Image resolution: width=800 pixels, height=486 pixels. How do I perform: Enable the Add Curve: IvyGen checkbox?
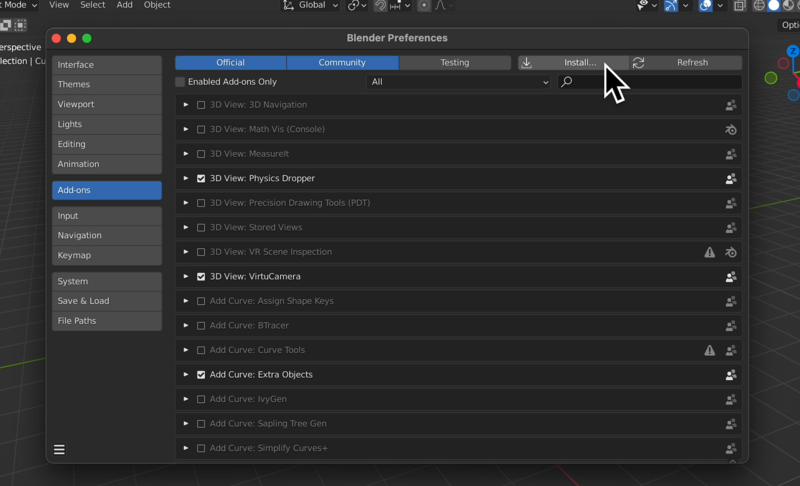click(201, 399)
